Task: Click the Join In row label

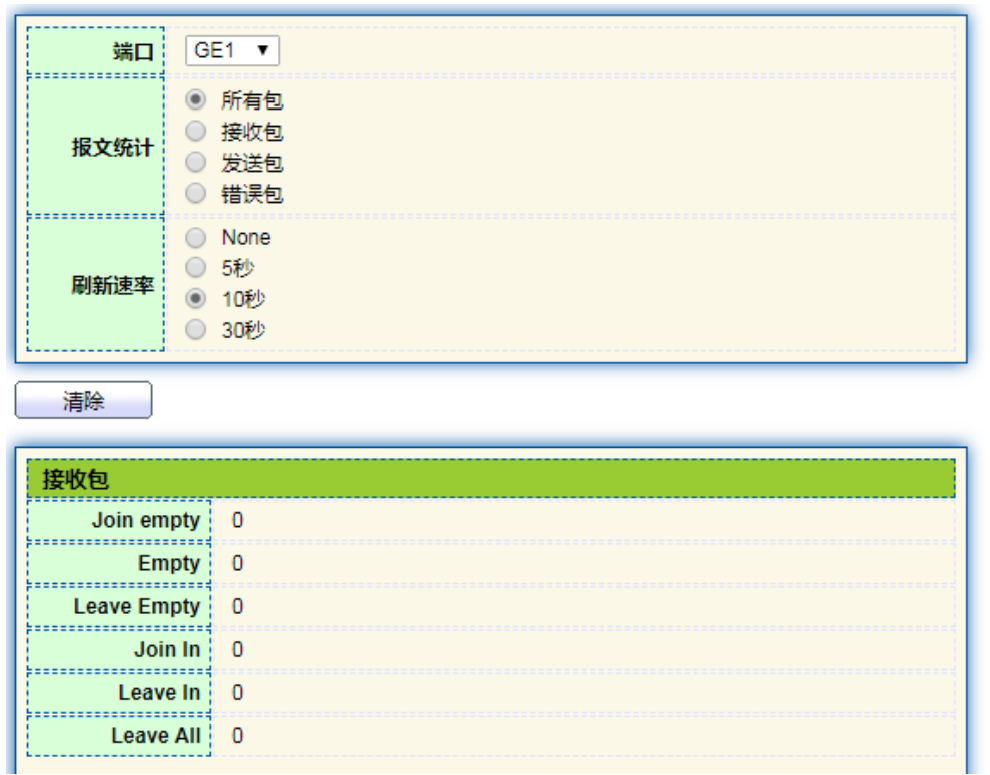Action: click(167, 650)
